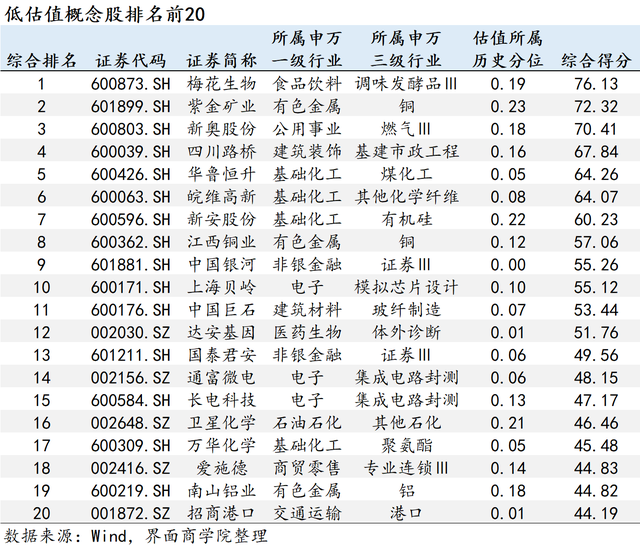The width and height of the screenshot is (640, 546).
Task: Click stock name 南山铝业
Action: [222, 491]
